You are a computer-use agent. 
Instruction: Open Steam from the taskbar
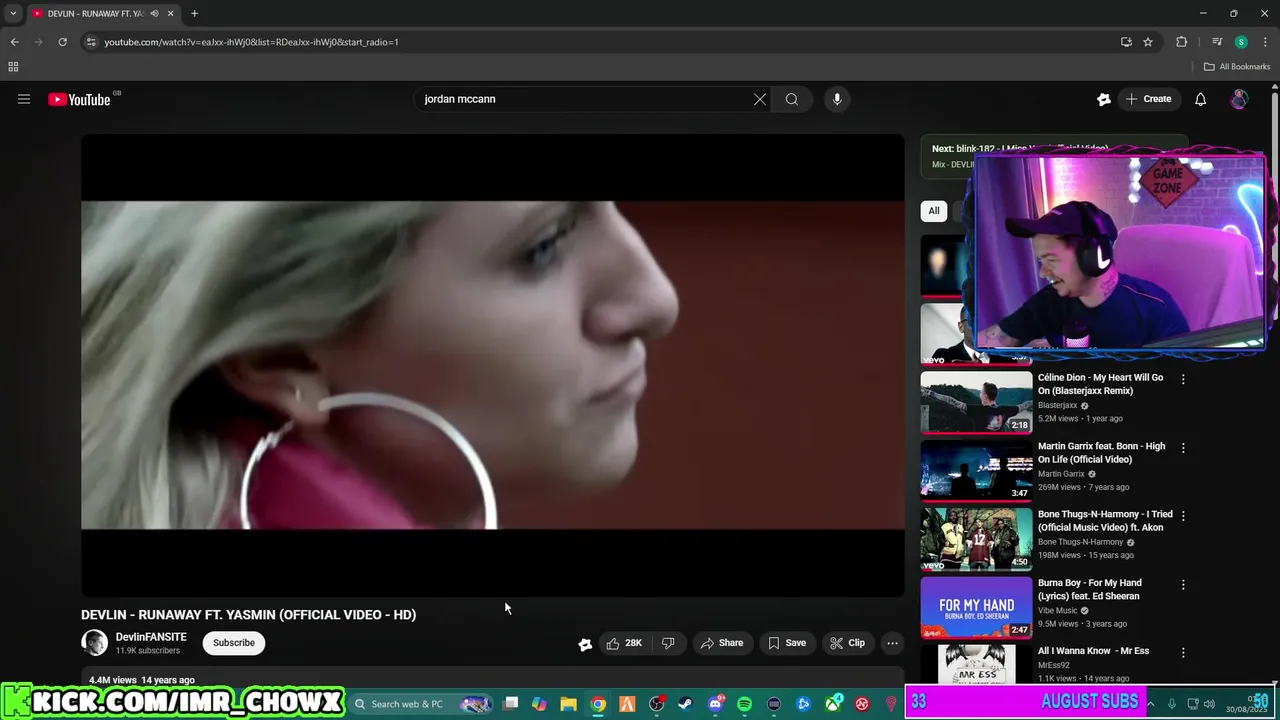tap(685, 704)
